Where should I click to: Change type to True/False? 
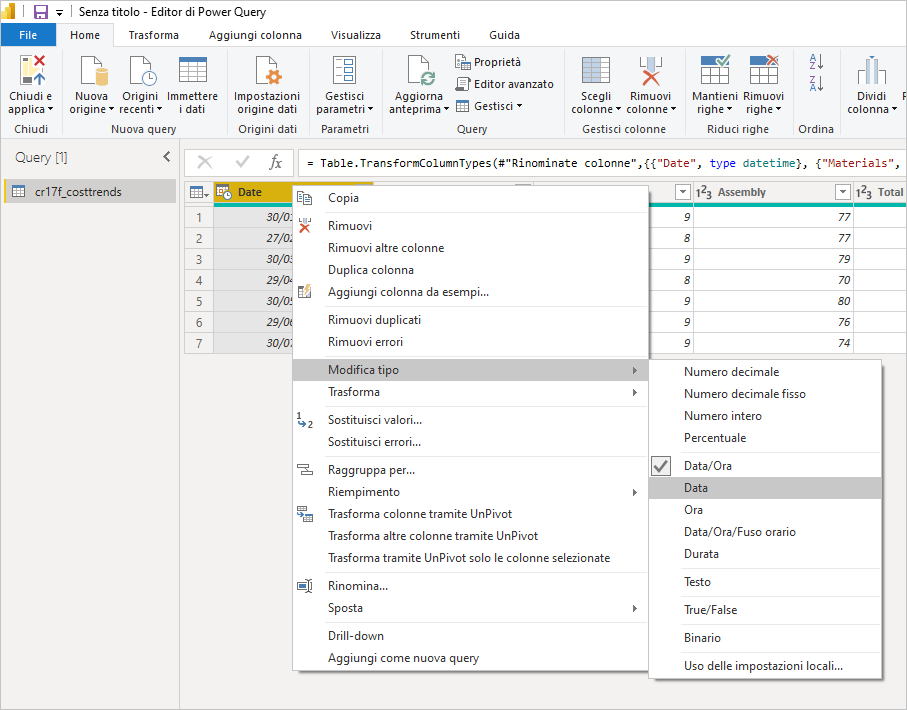point(765,610)
